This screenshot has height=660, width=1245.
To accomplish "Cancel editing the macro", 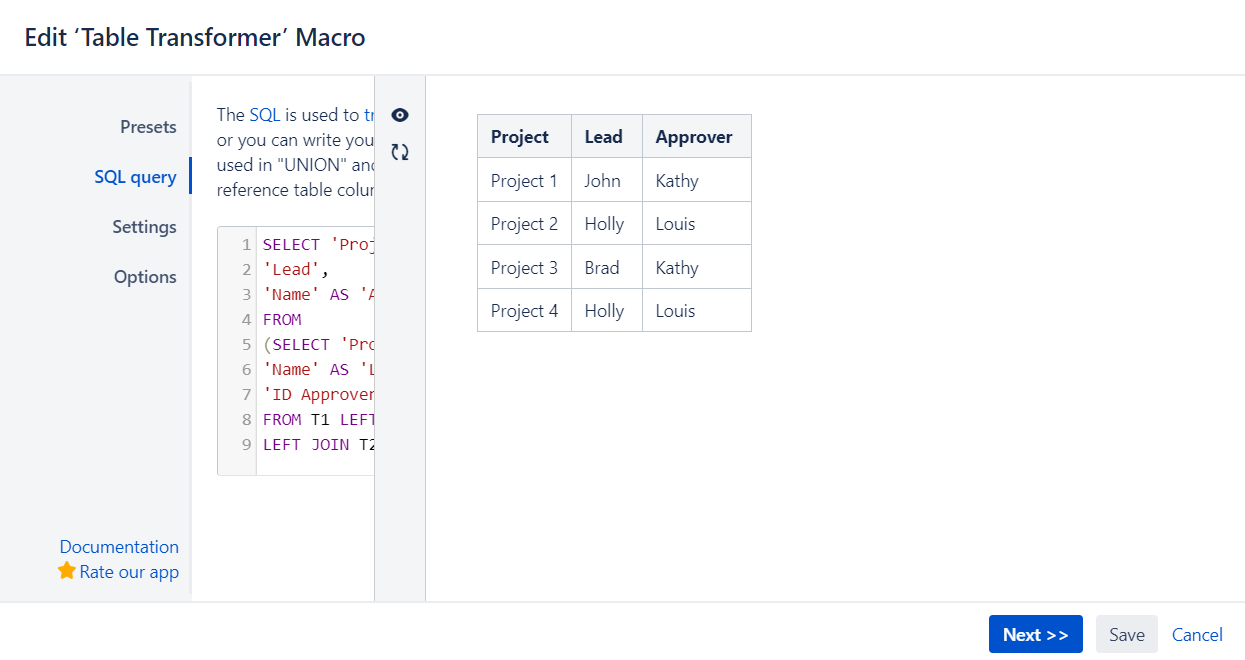I will pos(1196,634).
